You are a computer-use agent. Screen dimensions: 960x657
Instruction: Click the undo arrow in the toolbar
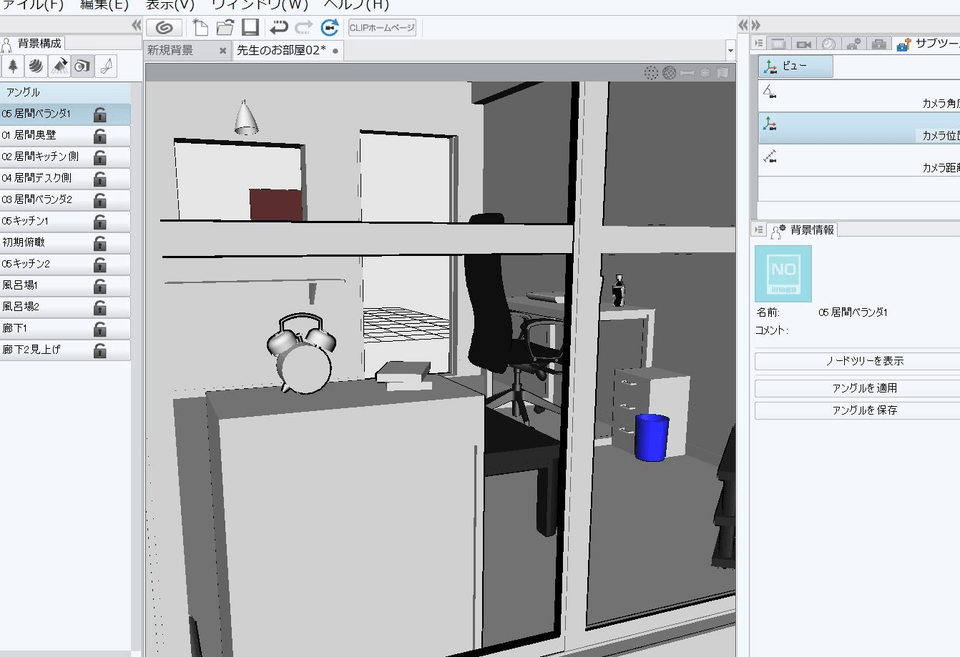[279, 27]
